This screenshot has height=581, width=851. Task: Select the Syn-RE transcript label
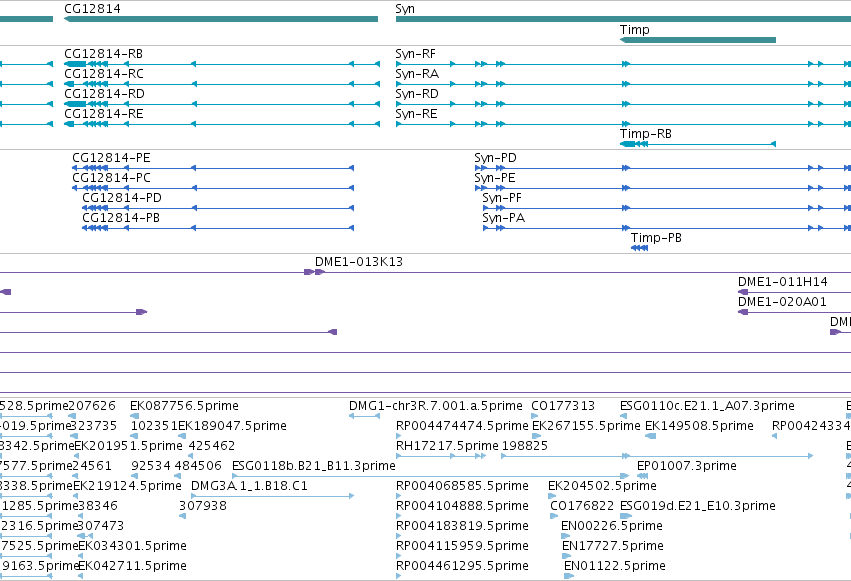(x=416, y=114)
